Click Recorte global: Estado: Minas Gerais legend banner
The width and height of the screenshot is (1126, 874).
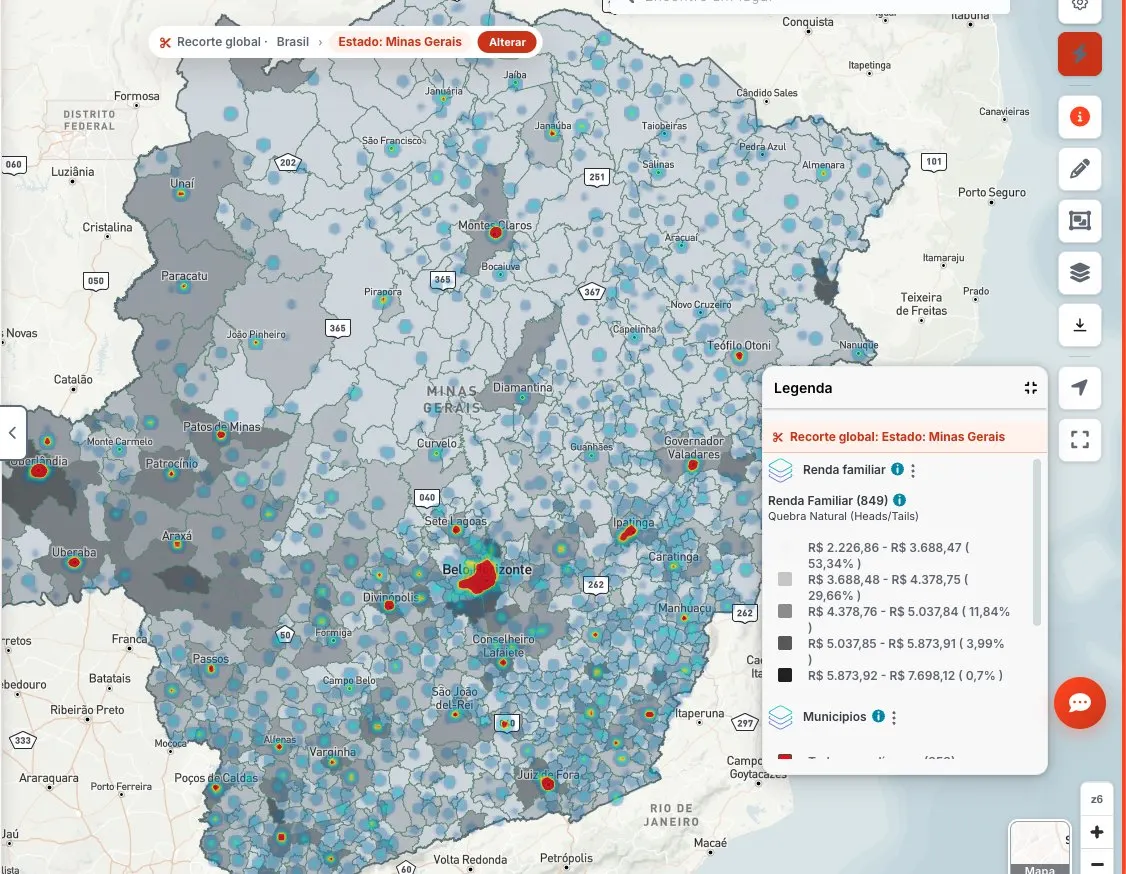coord(904,437)
